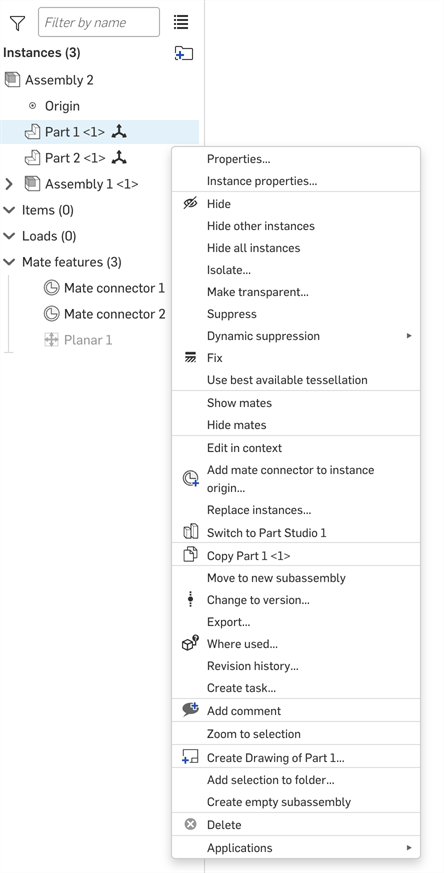
Task: Click the Filter by name field
Action: click(x=99, y=22)
